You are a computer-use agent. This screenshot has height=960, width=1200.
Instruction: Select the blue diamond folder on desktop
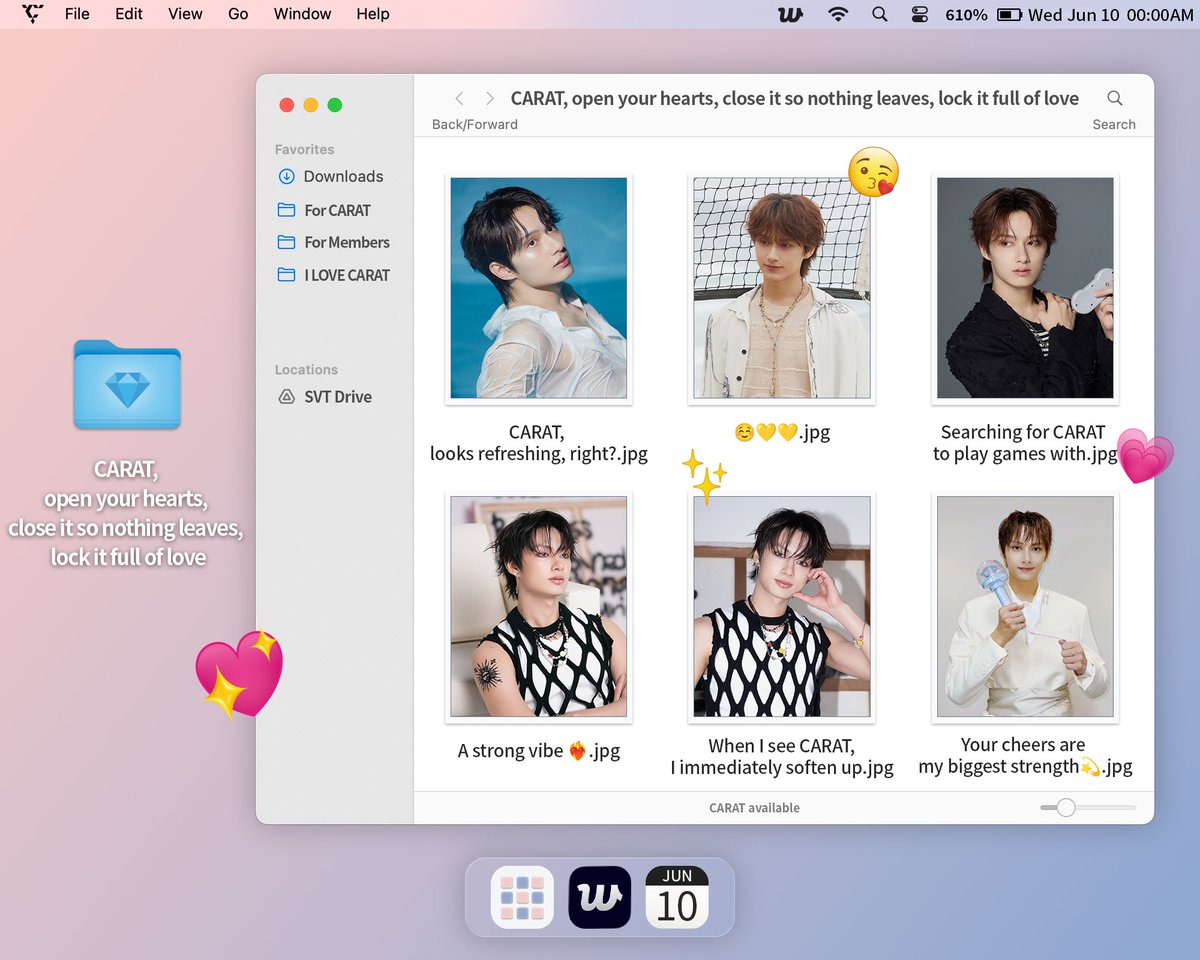click(x=127, y=385)
